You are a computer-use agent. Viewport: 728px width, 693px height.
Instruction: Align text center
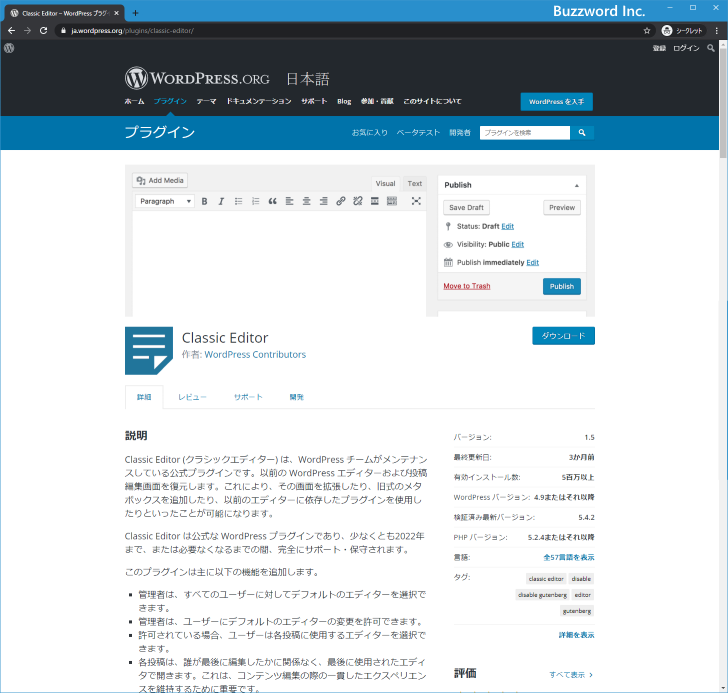pyautogui.click(x=306, y=201)
